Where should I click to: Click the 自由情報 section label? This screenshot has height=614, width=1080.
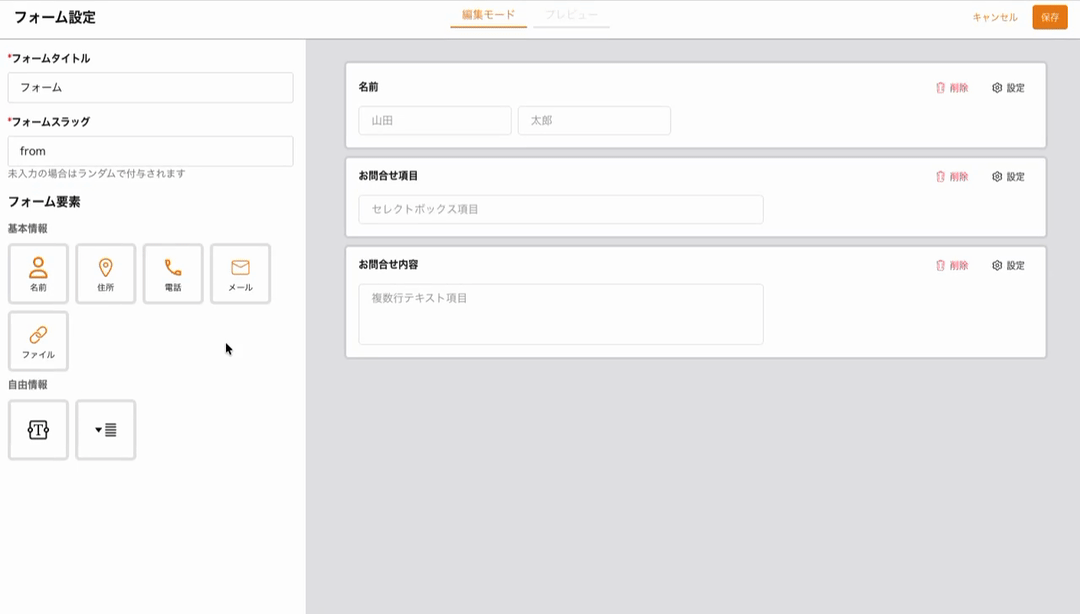pyautogui.click(x=28, y=385)
